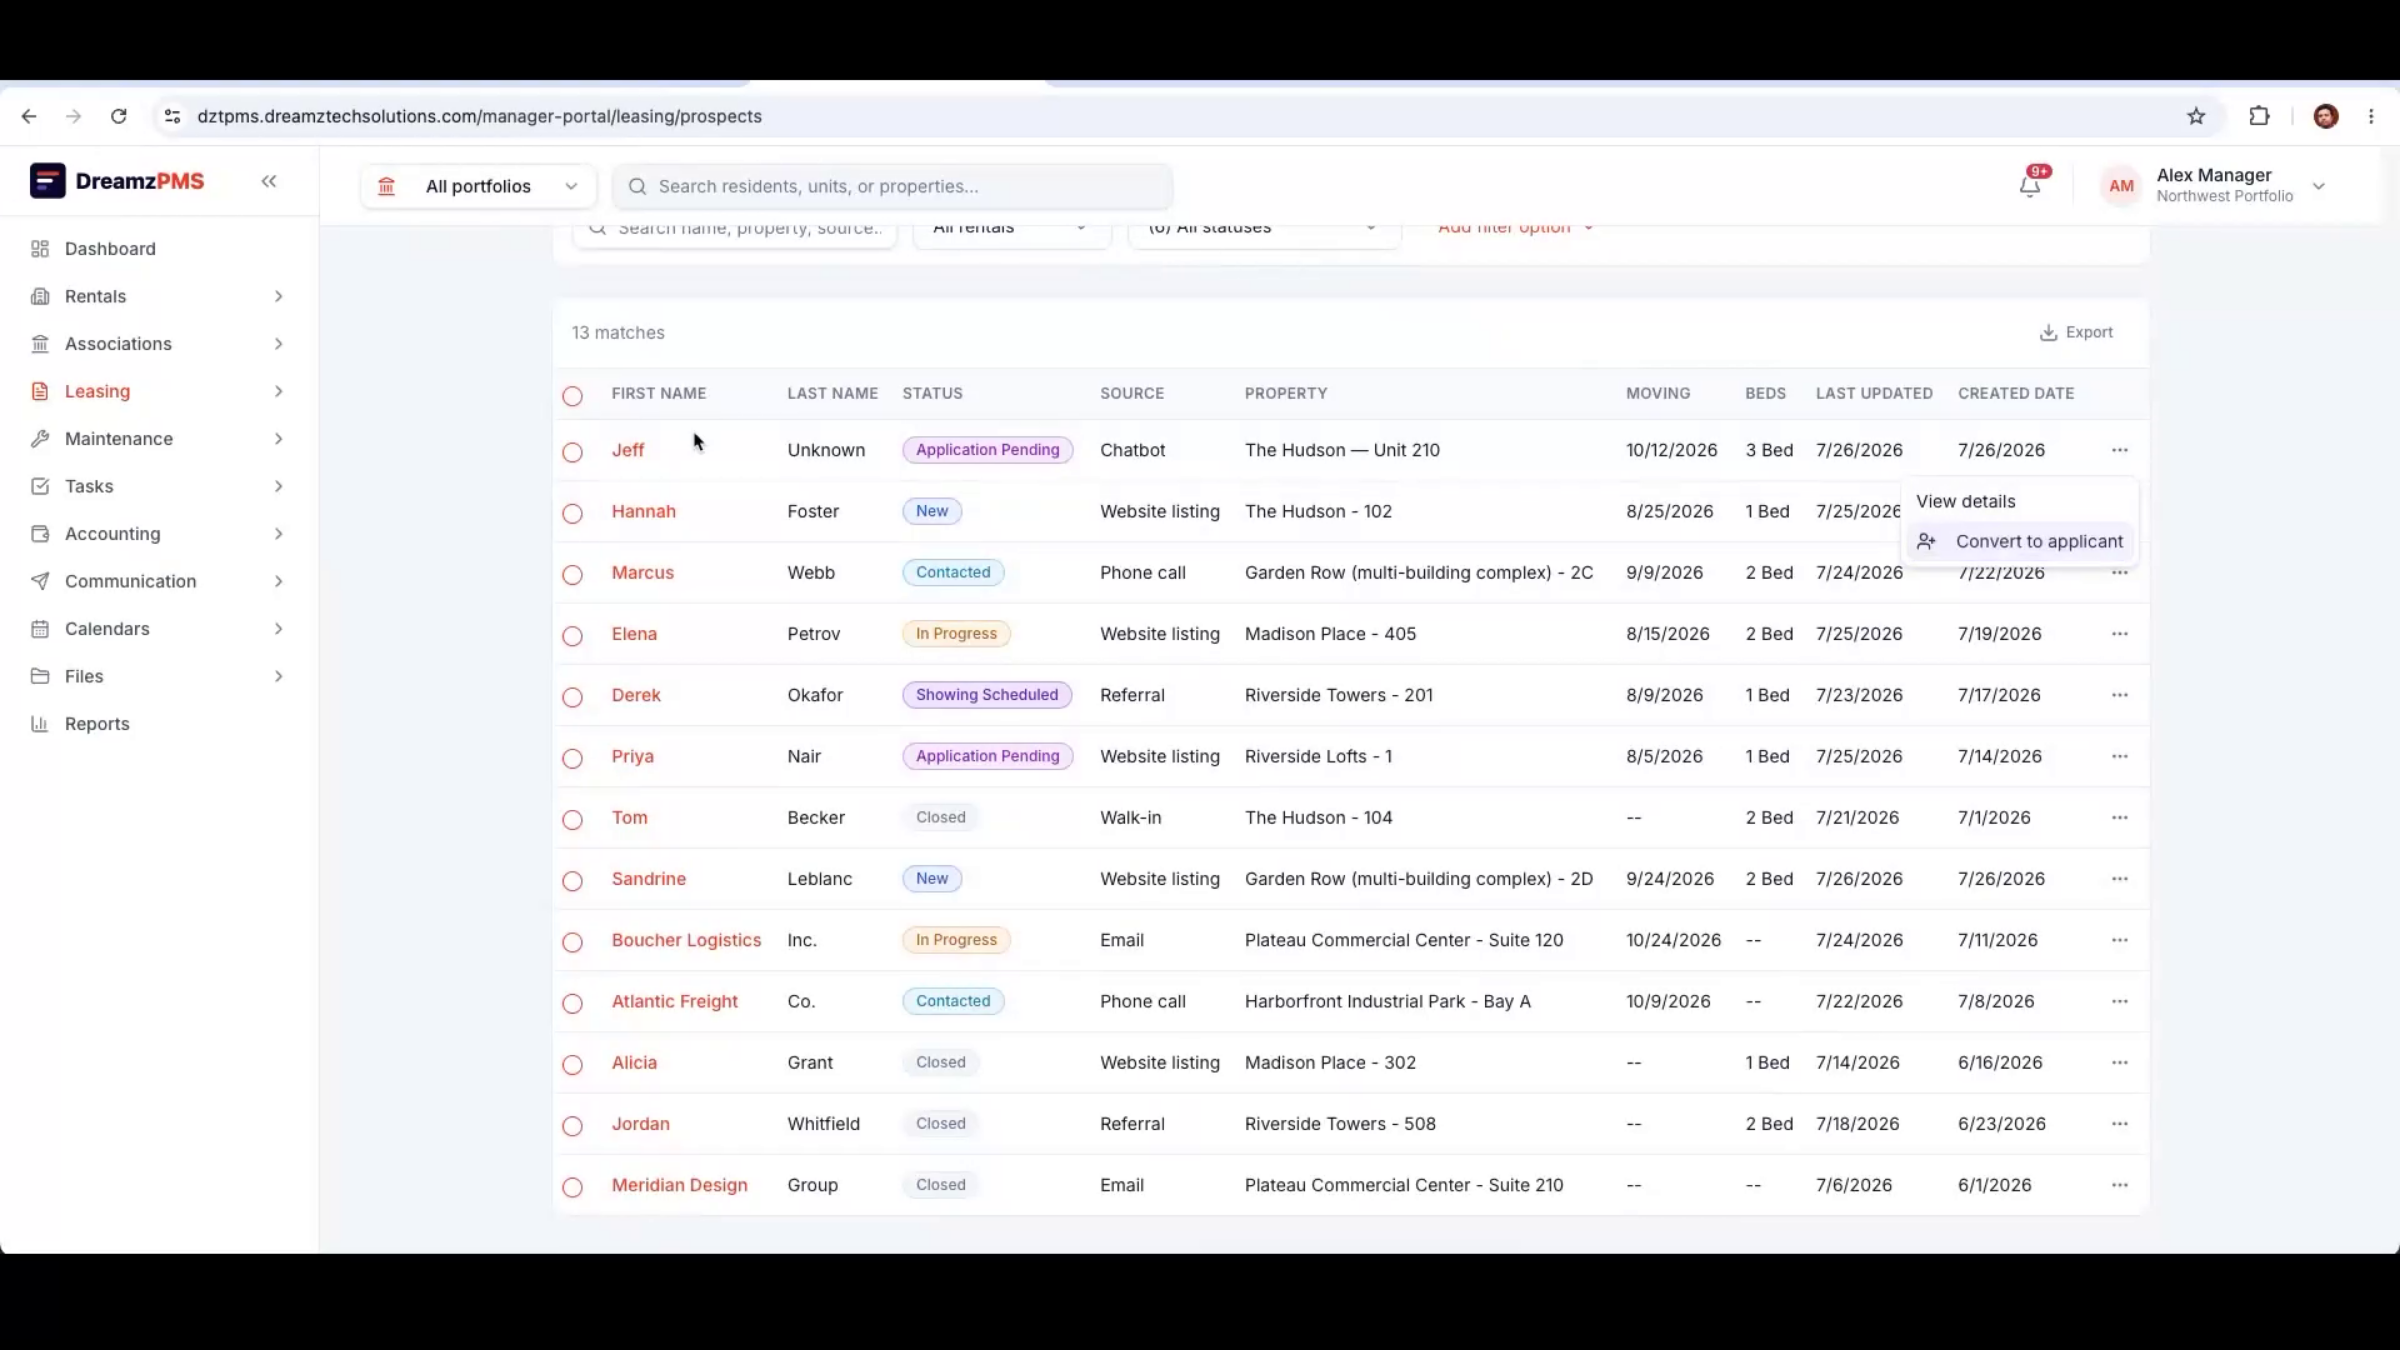Click the AM user avatar
Image resolution: width=2400 pixels, height=1350 pixels.
point(2121,186)
